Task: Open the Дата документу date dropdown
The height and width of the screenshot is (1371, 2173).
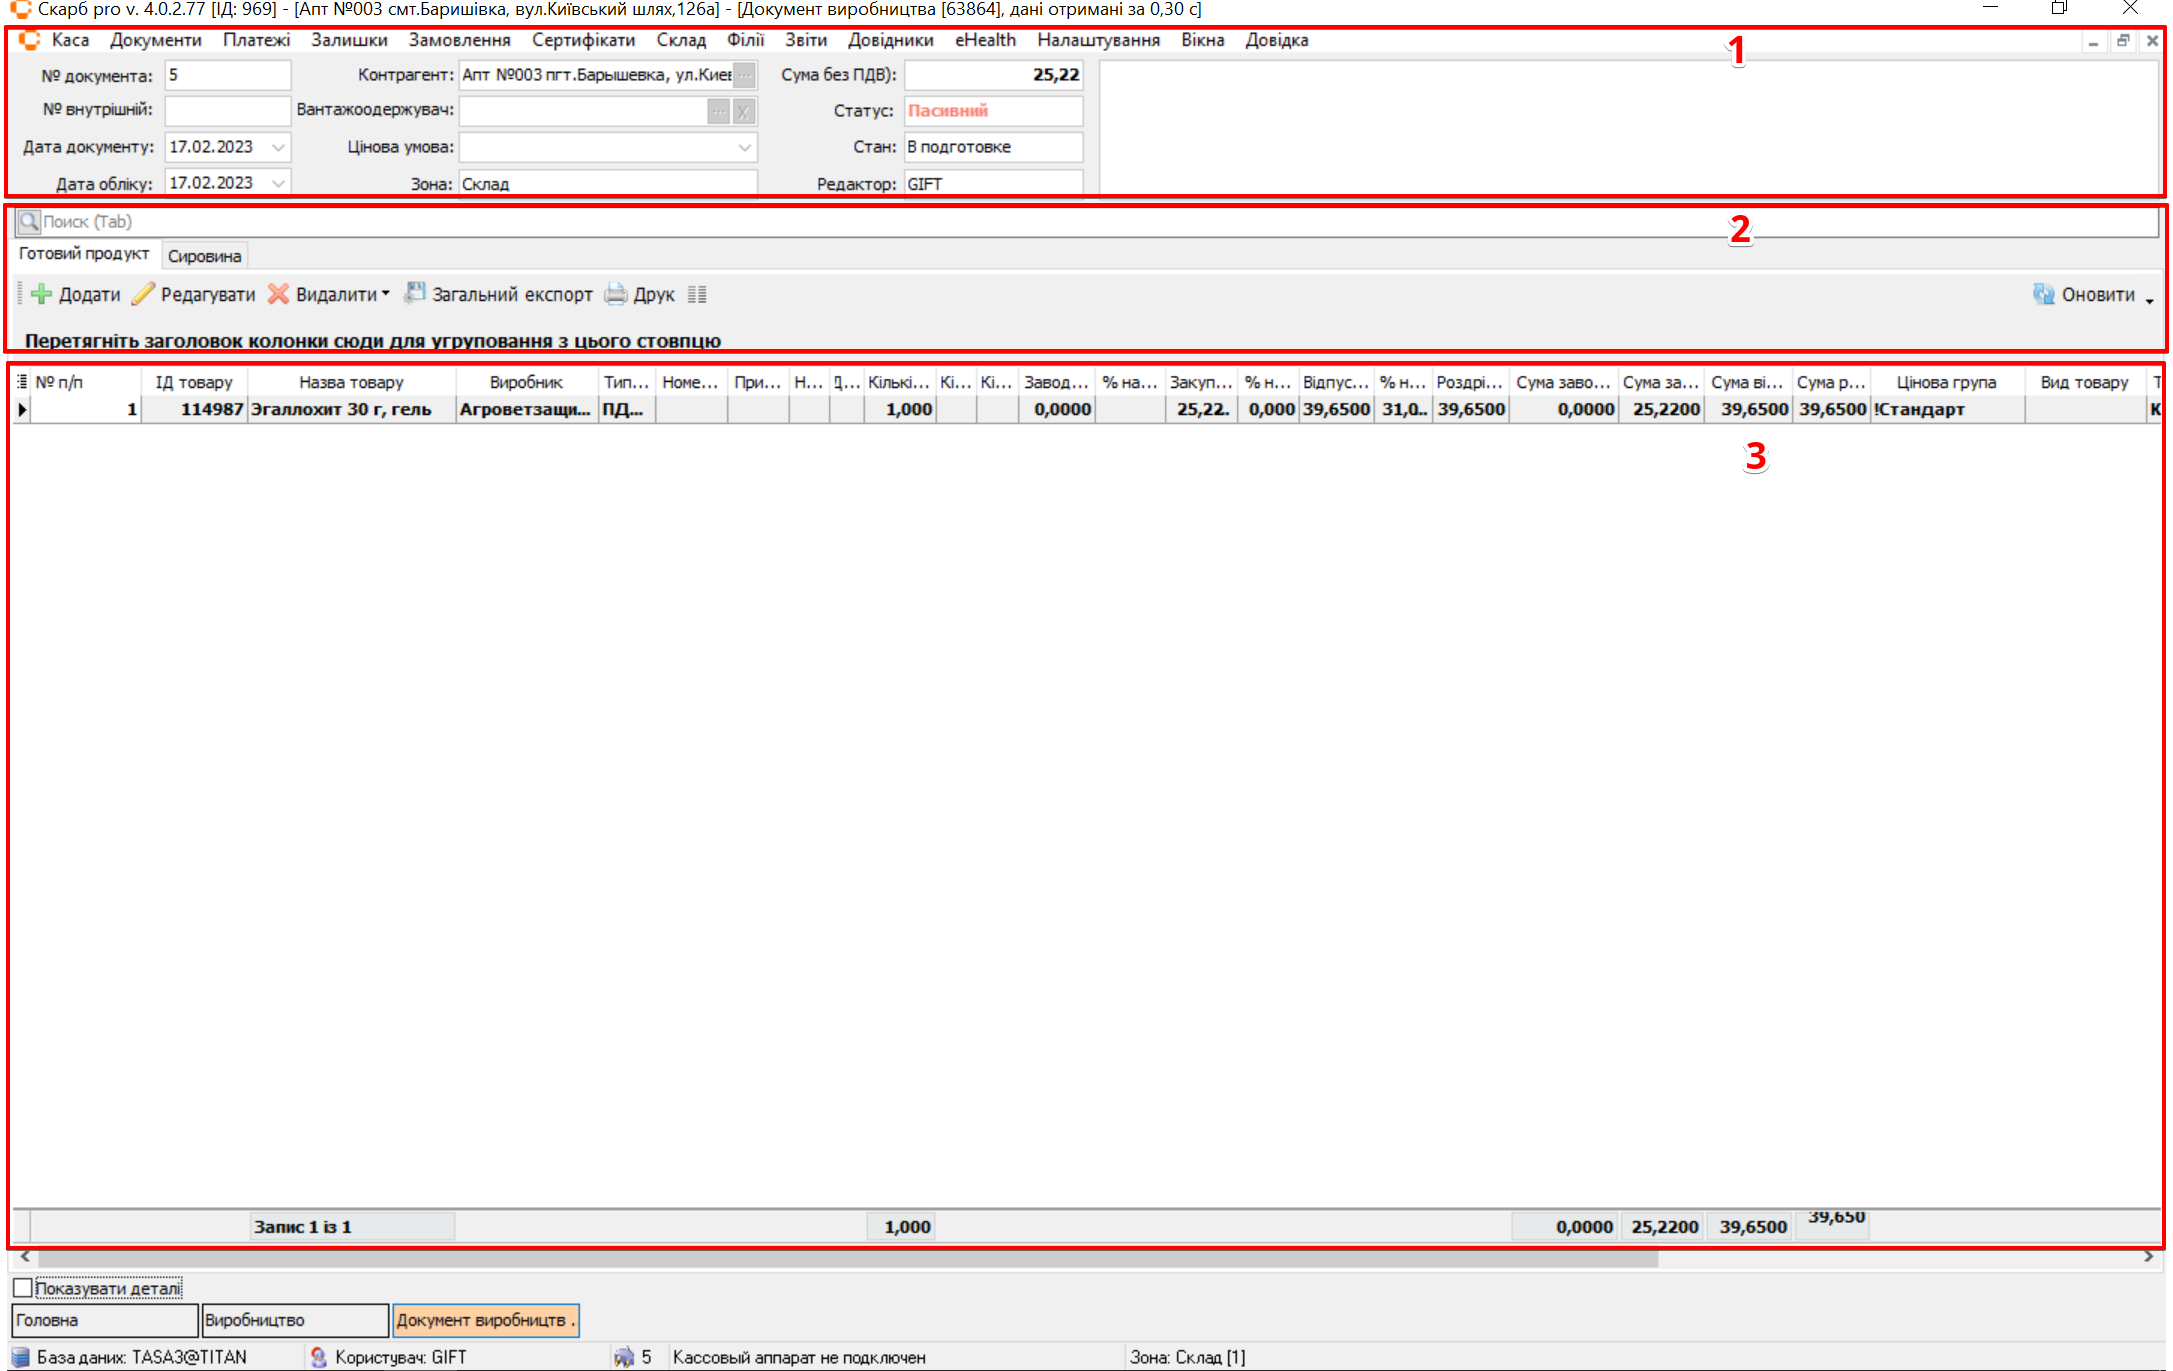Action: tap(279, 147)
